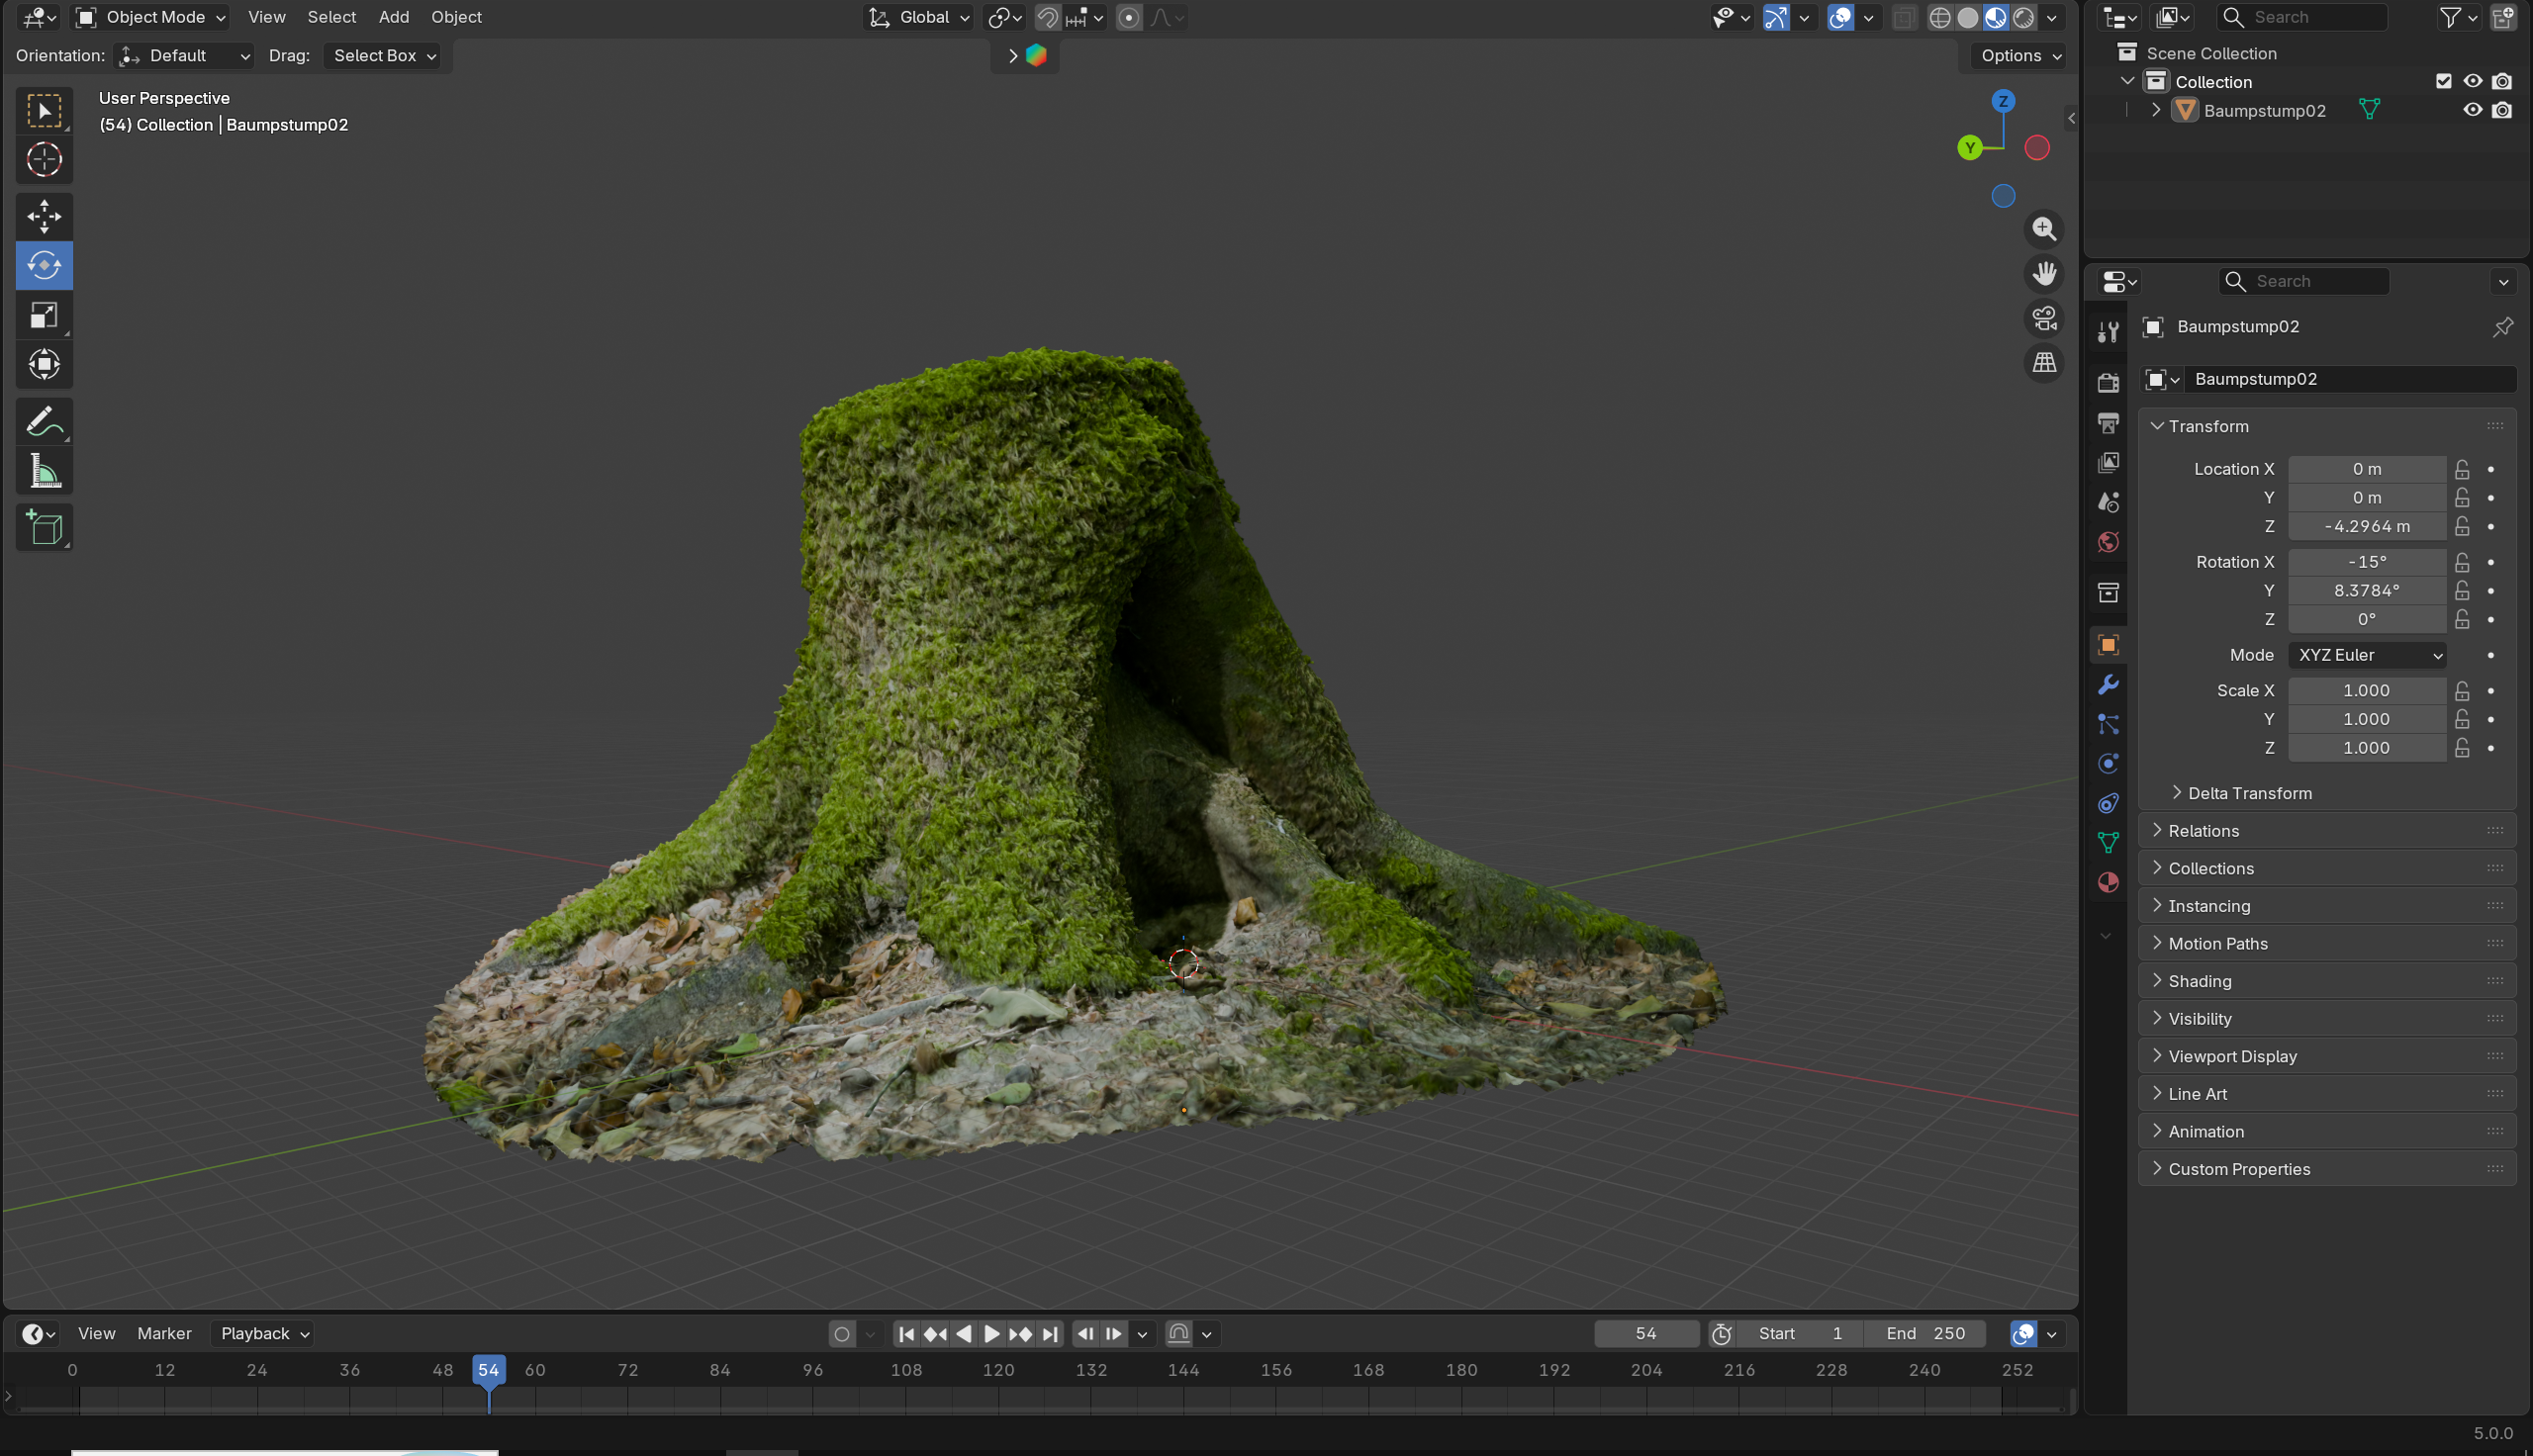Viewport: 2533px width, 1456px height.
Task: Select the Annotate tool
Action: click(x=44, y=421)
